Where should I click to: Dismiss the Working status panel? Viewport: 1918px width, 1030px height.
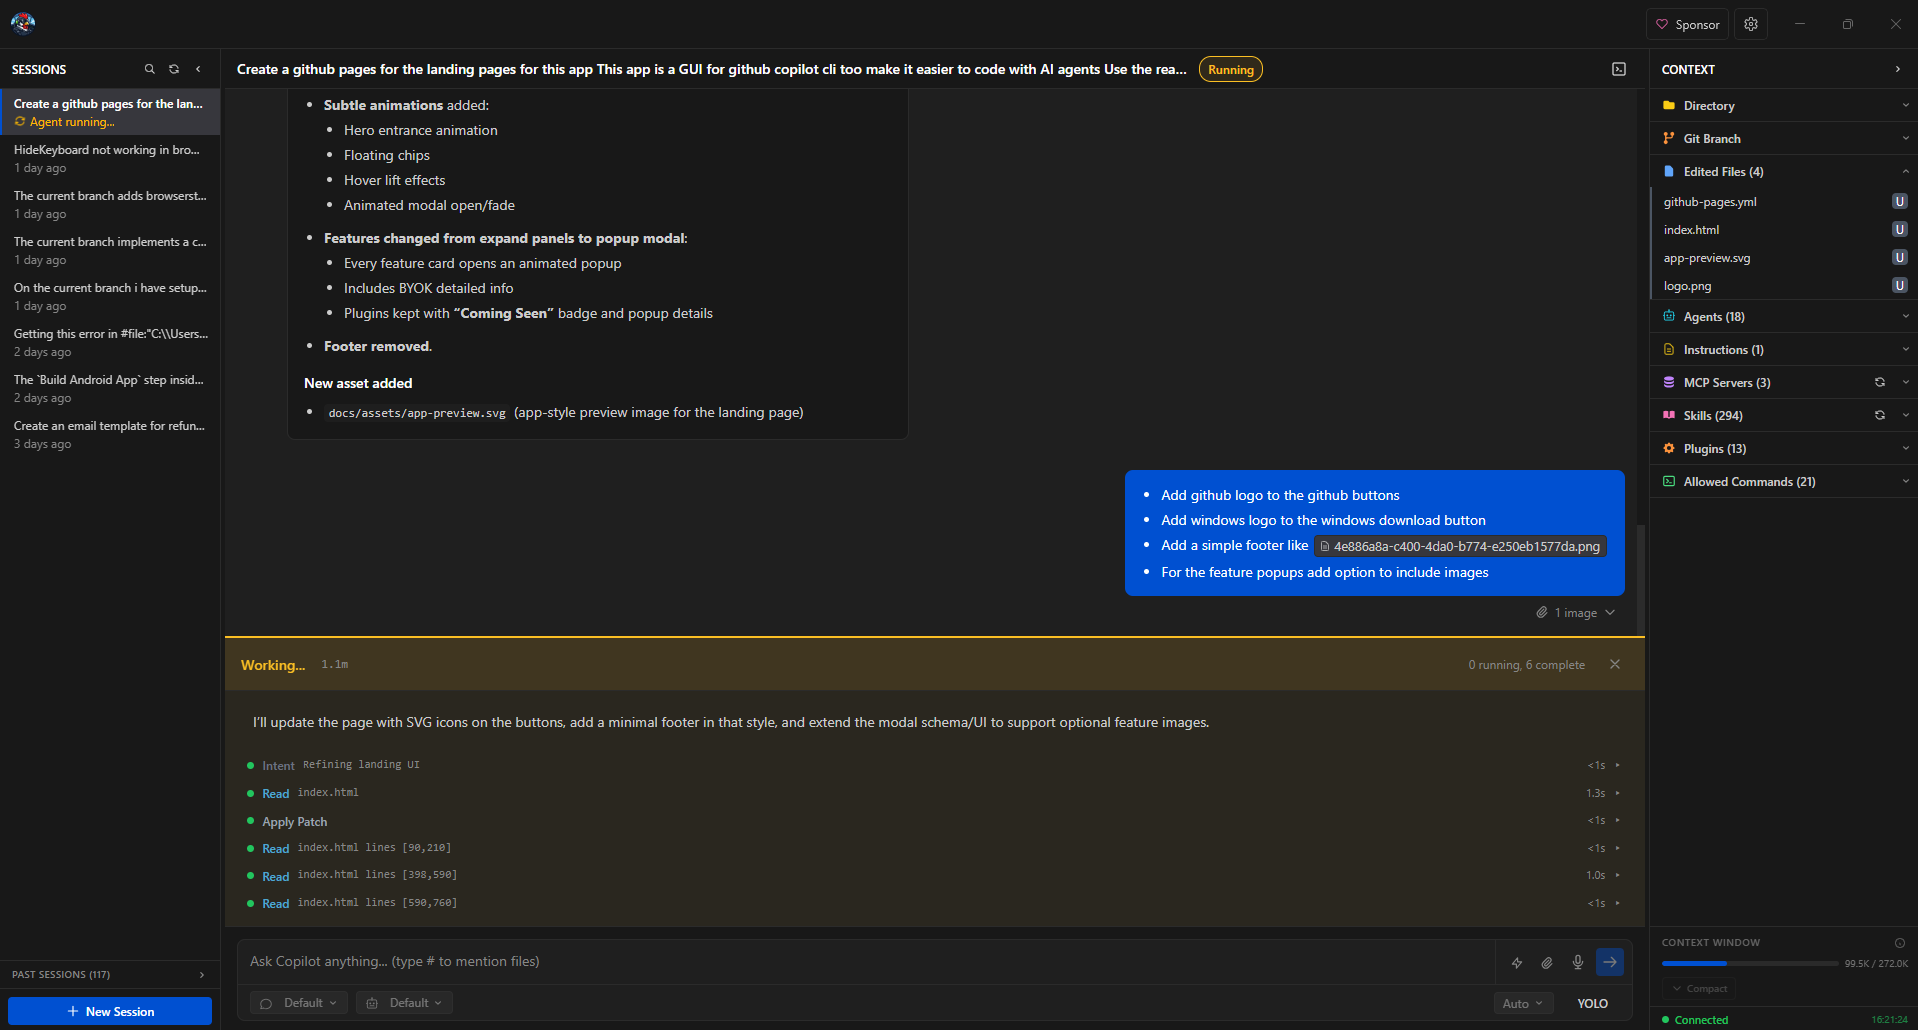(x=1615, y=664)
